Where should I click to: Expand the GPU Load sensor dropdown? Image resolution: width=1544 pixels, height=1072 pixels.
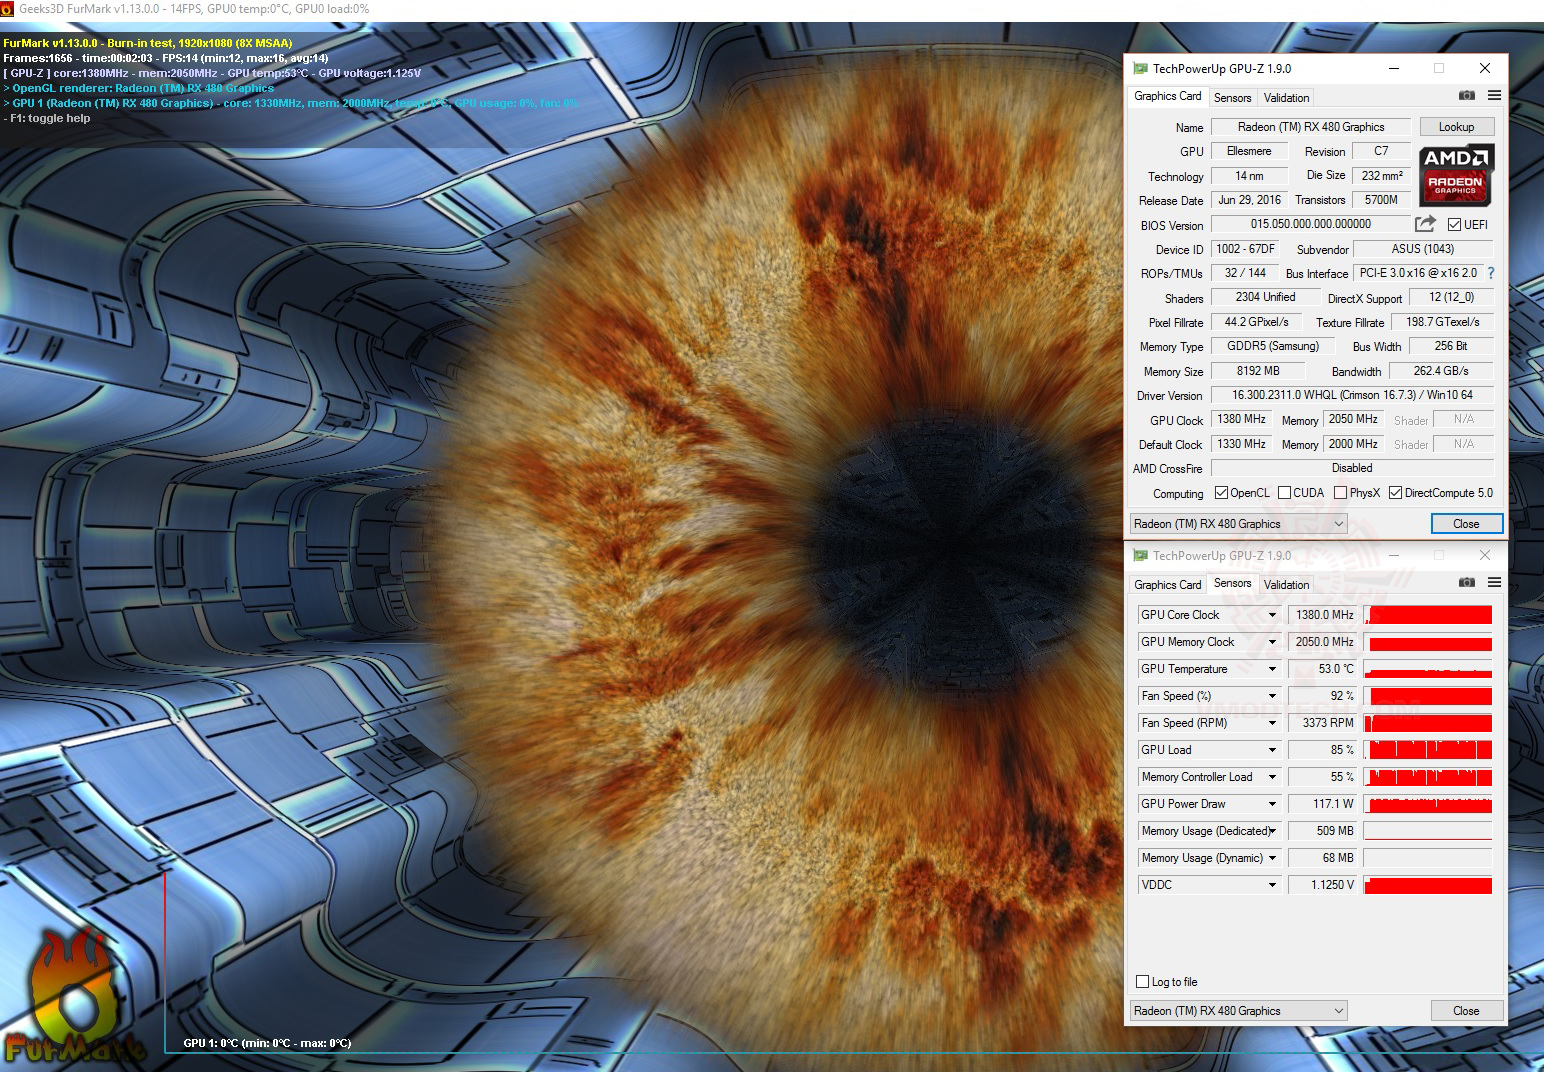point(1272,750)
